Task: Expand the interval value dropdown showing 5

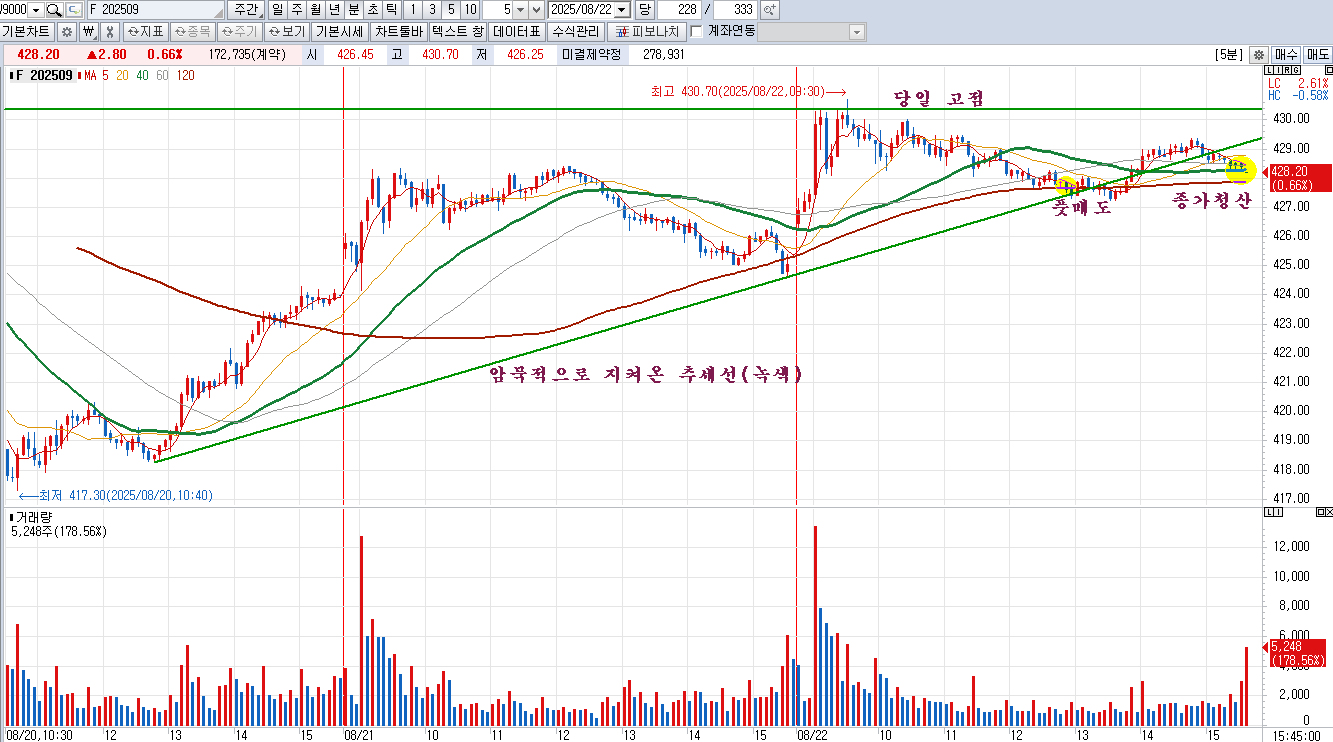Action: pos(520,10)
